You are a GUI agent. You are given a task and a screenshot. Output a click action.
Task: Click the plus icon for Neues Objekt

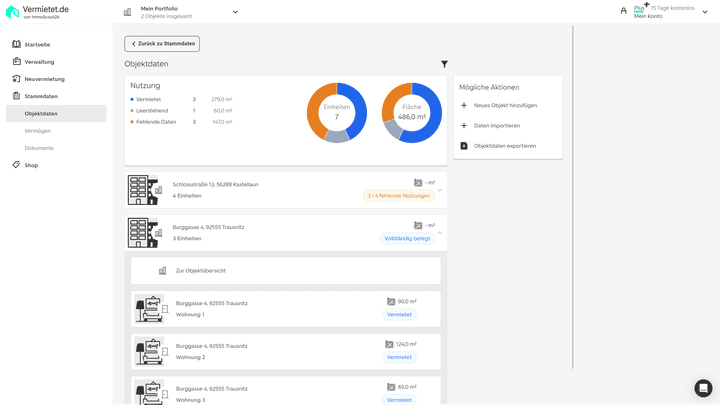pos(464,105)
